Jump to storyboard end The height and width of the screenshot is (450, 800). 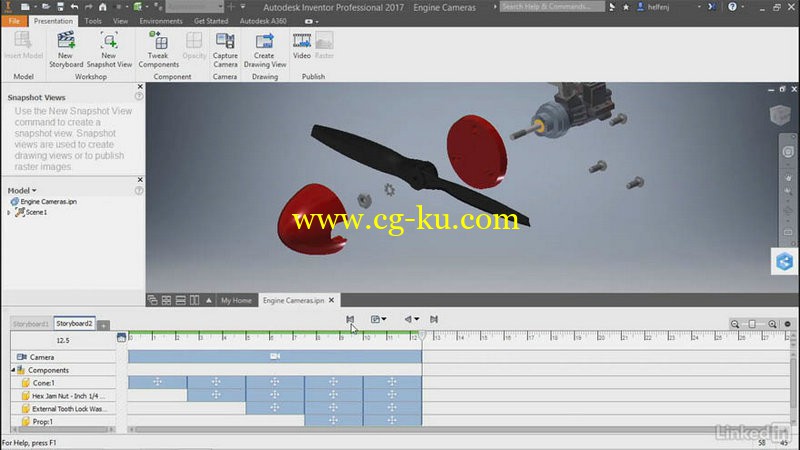(434, 319)
